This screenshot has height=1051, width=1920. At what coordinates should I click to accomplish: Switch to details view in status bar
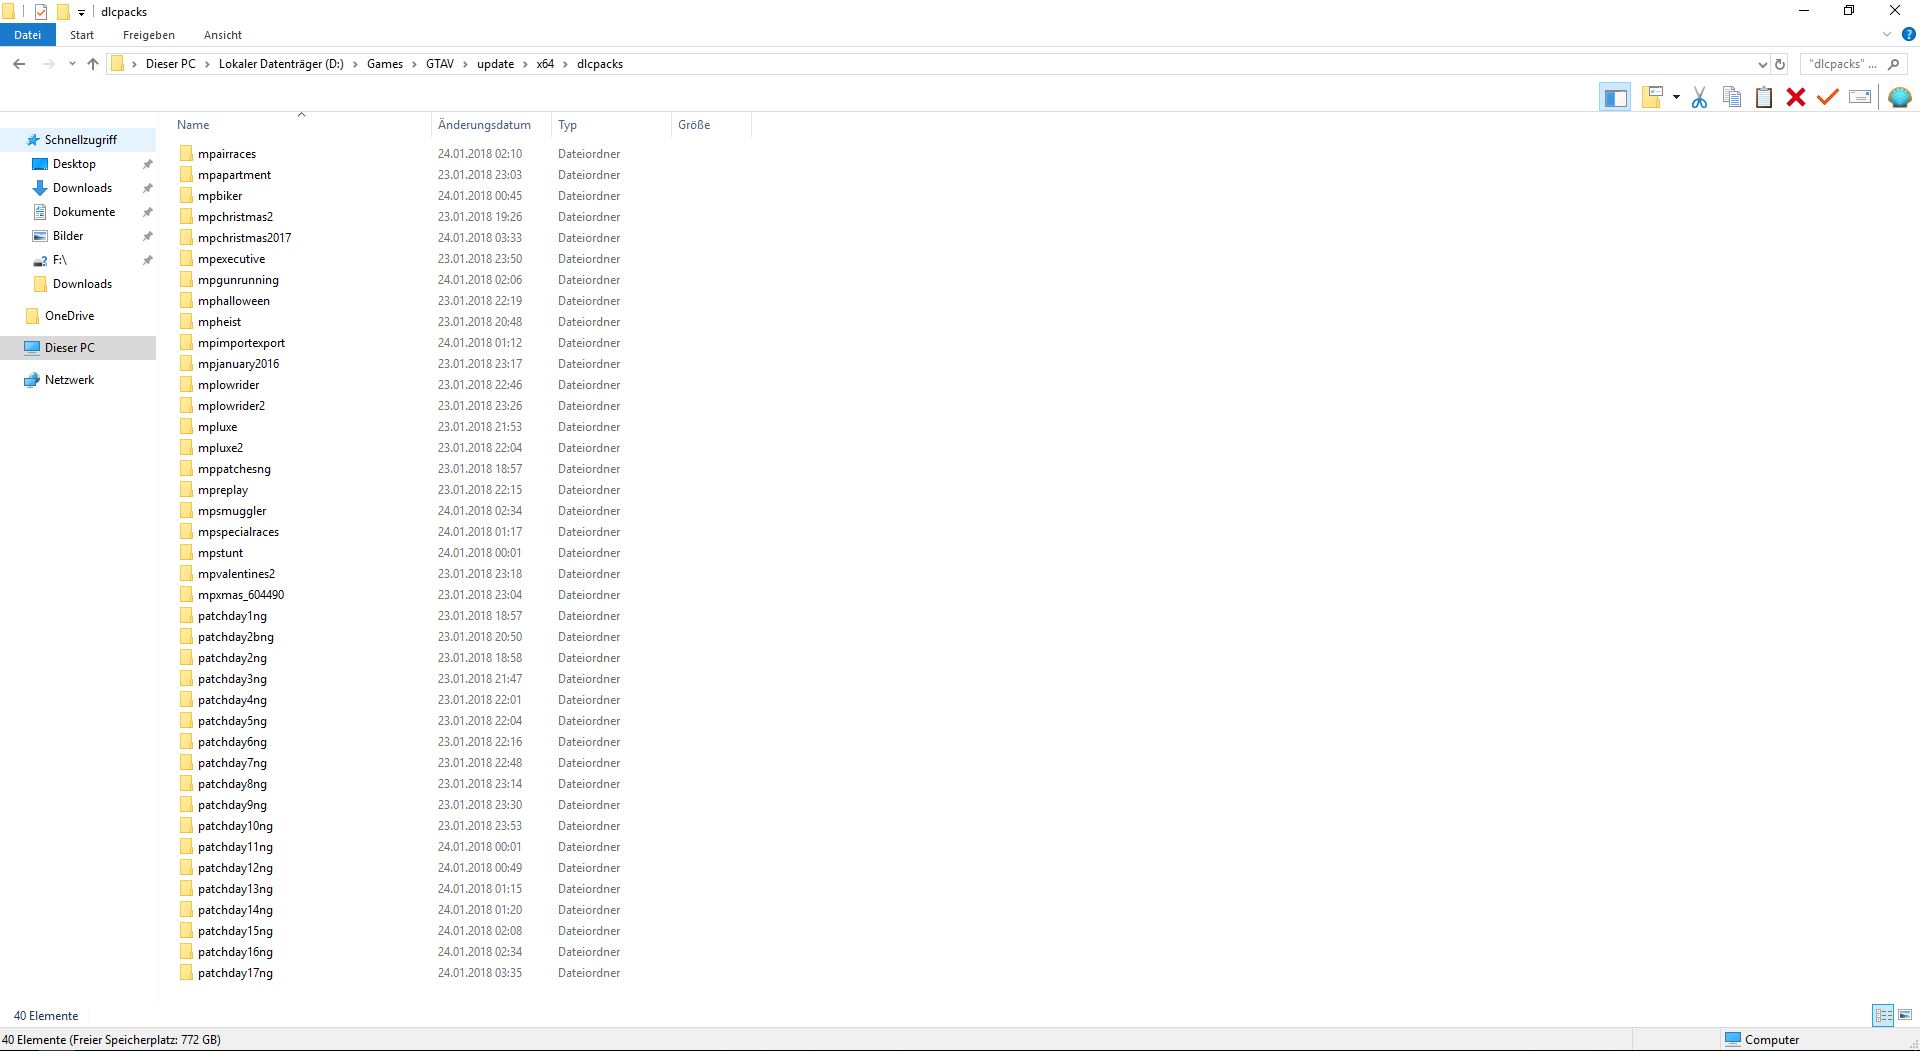click(1882, 1015)
